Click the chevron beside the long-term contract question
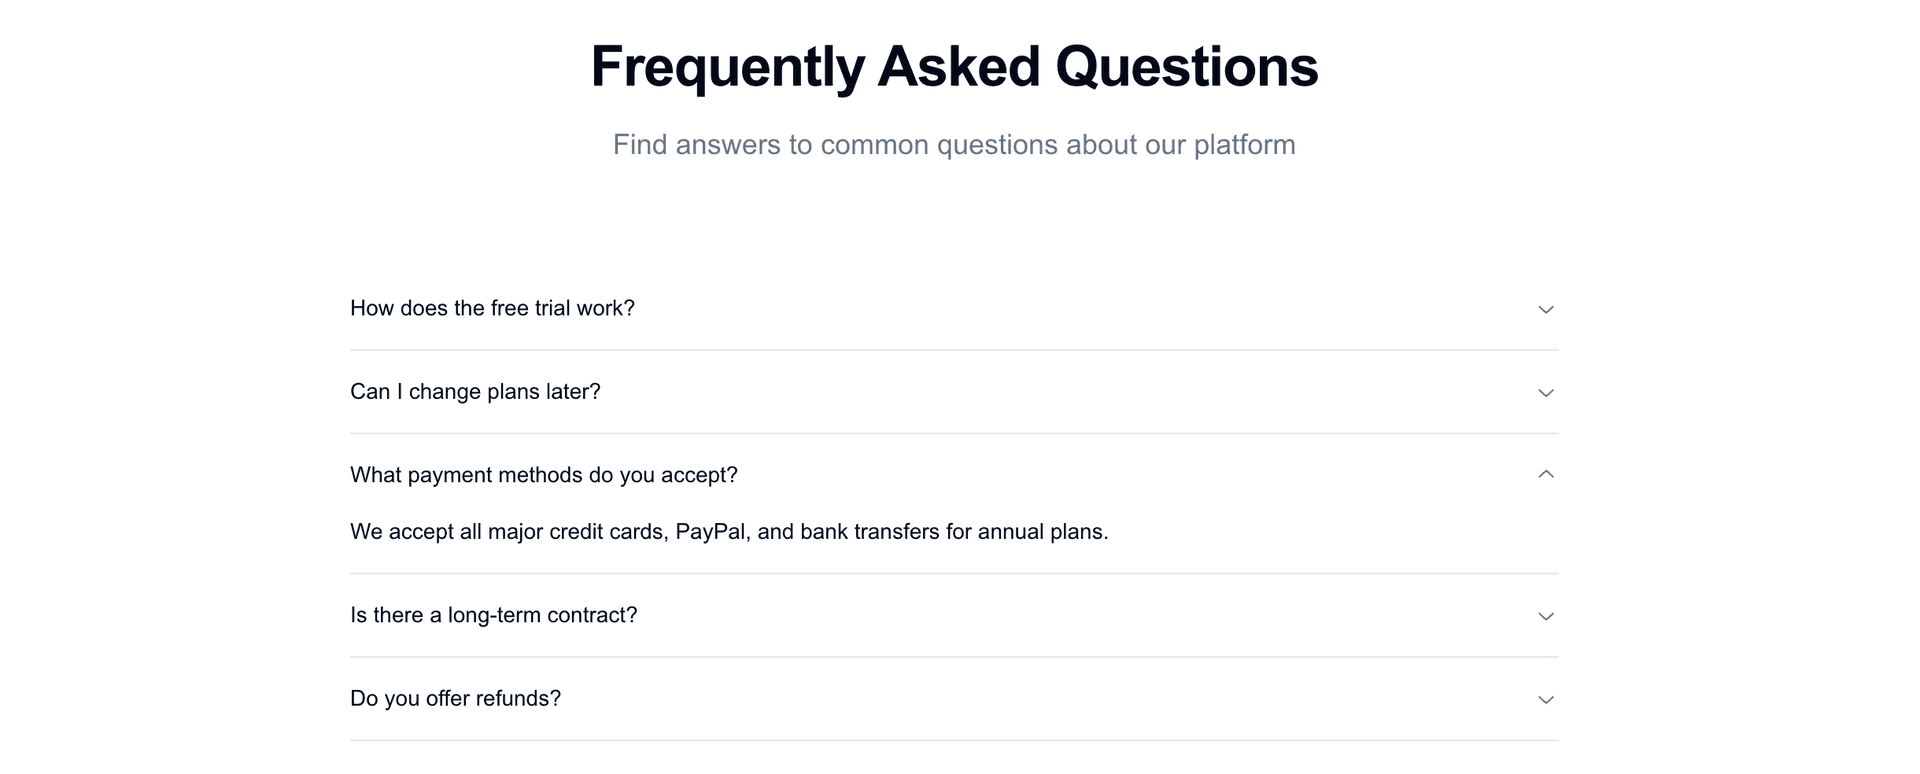 pyautogui.click(x=1545, y=616)
